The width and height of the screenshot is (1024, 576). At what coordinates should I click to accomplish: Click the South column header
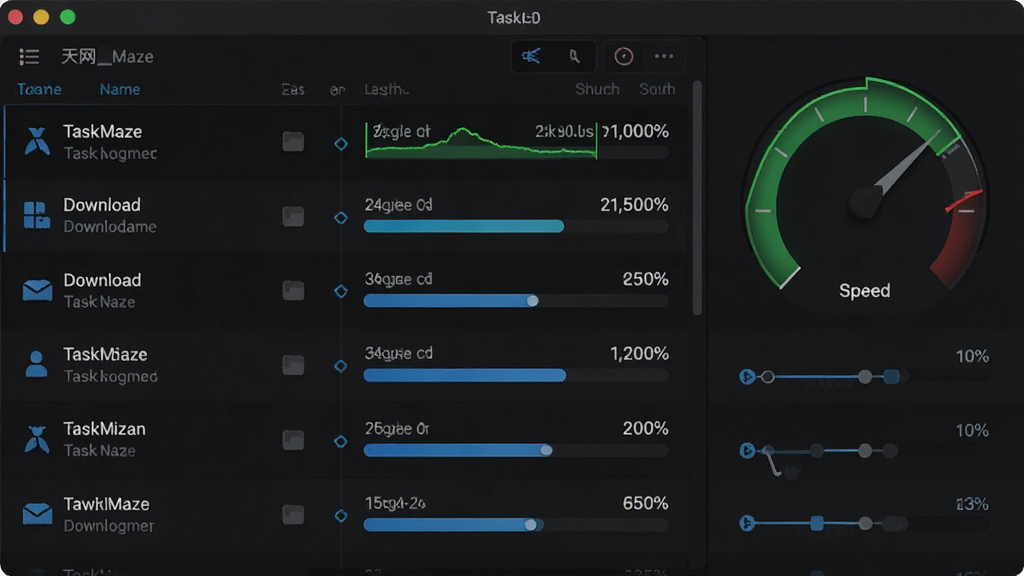click(x=657, y=89)
